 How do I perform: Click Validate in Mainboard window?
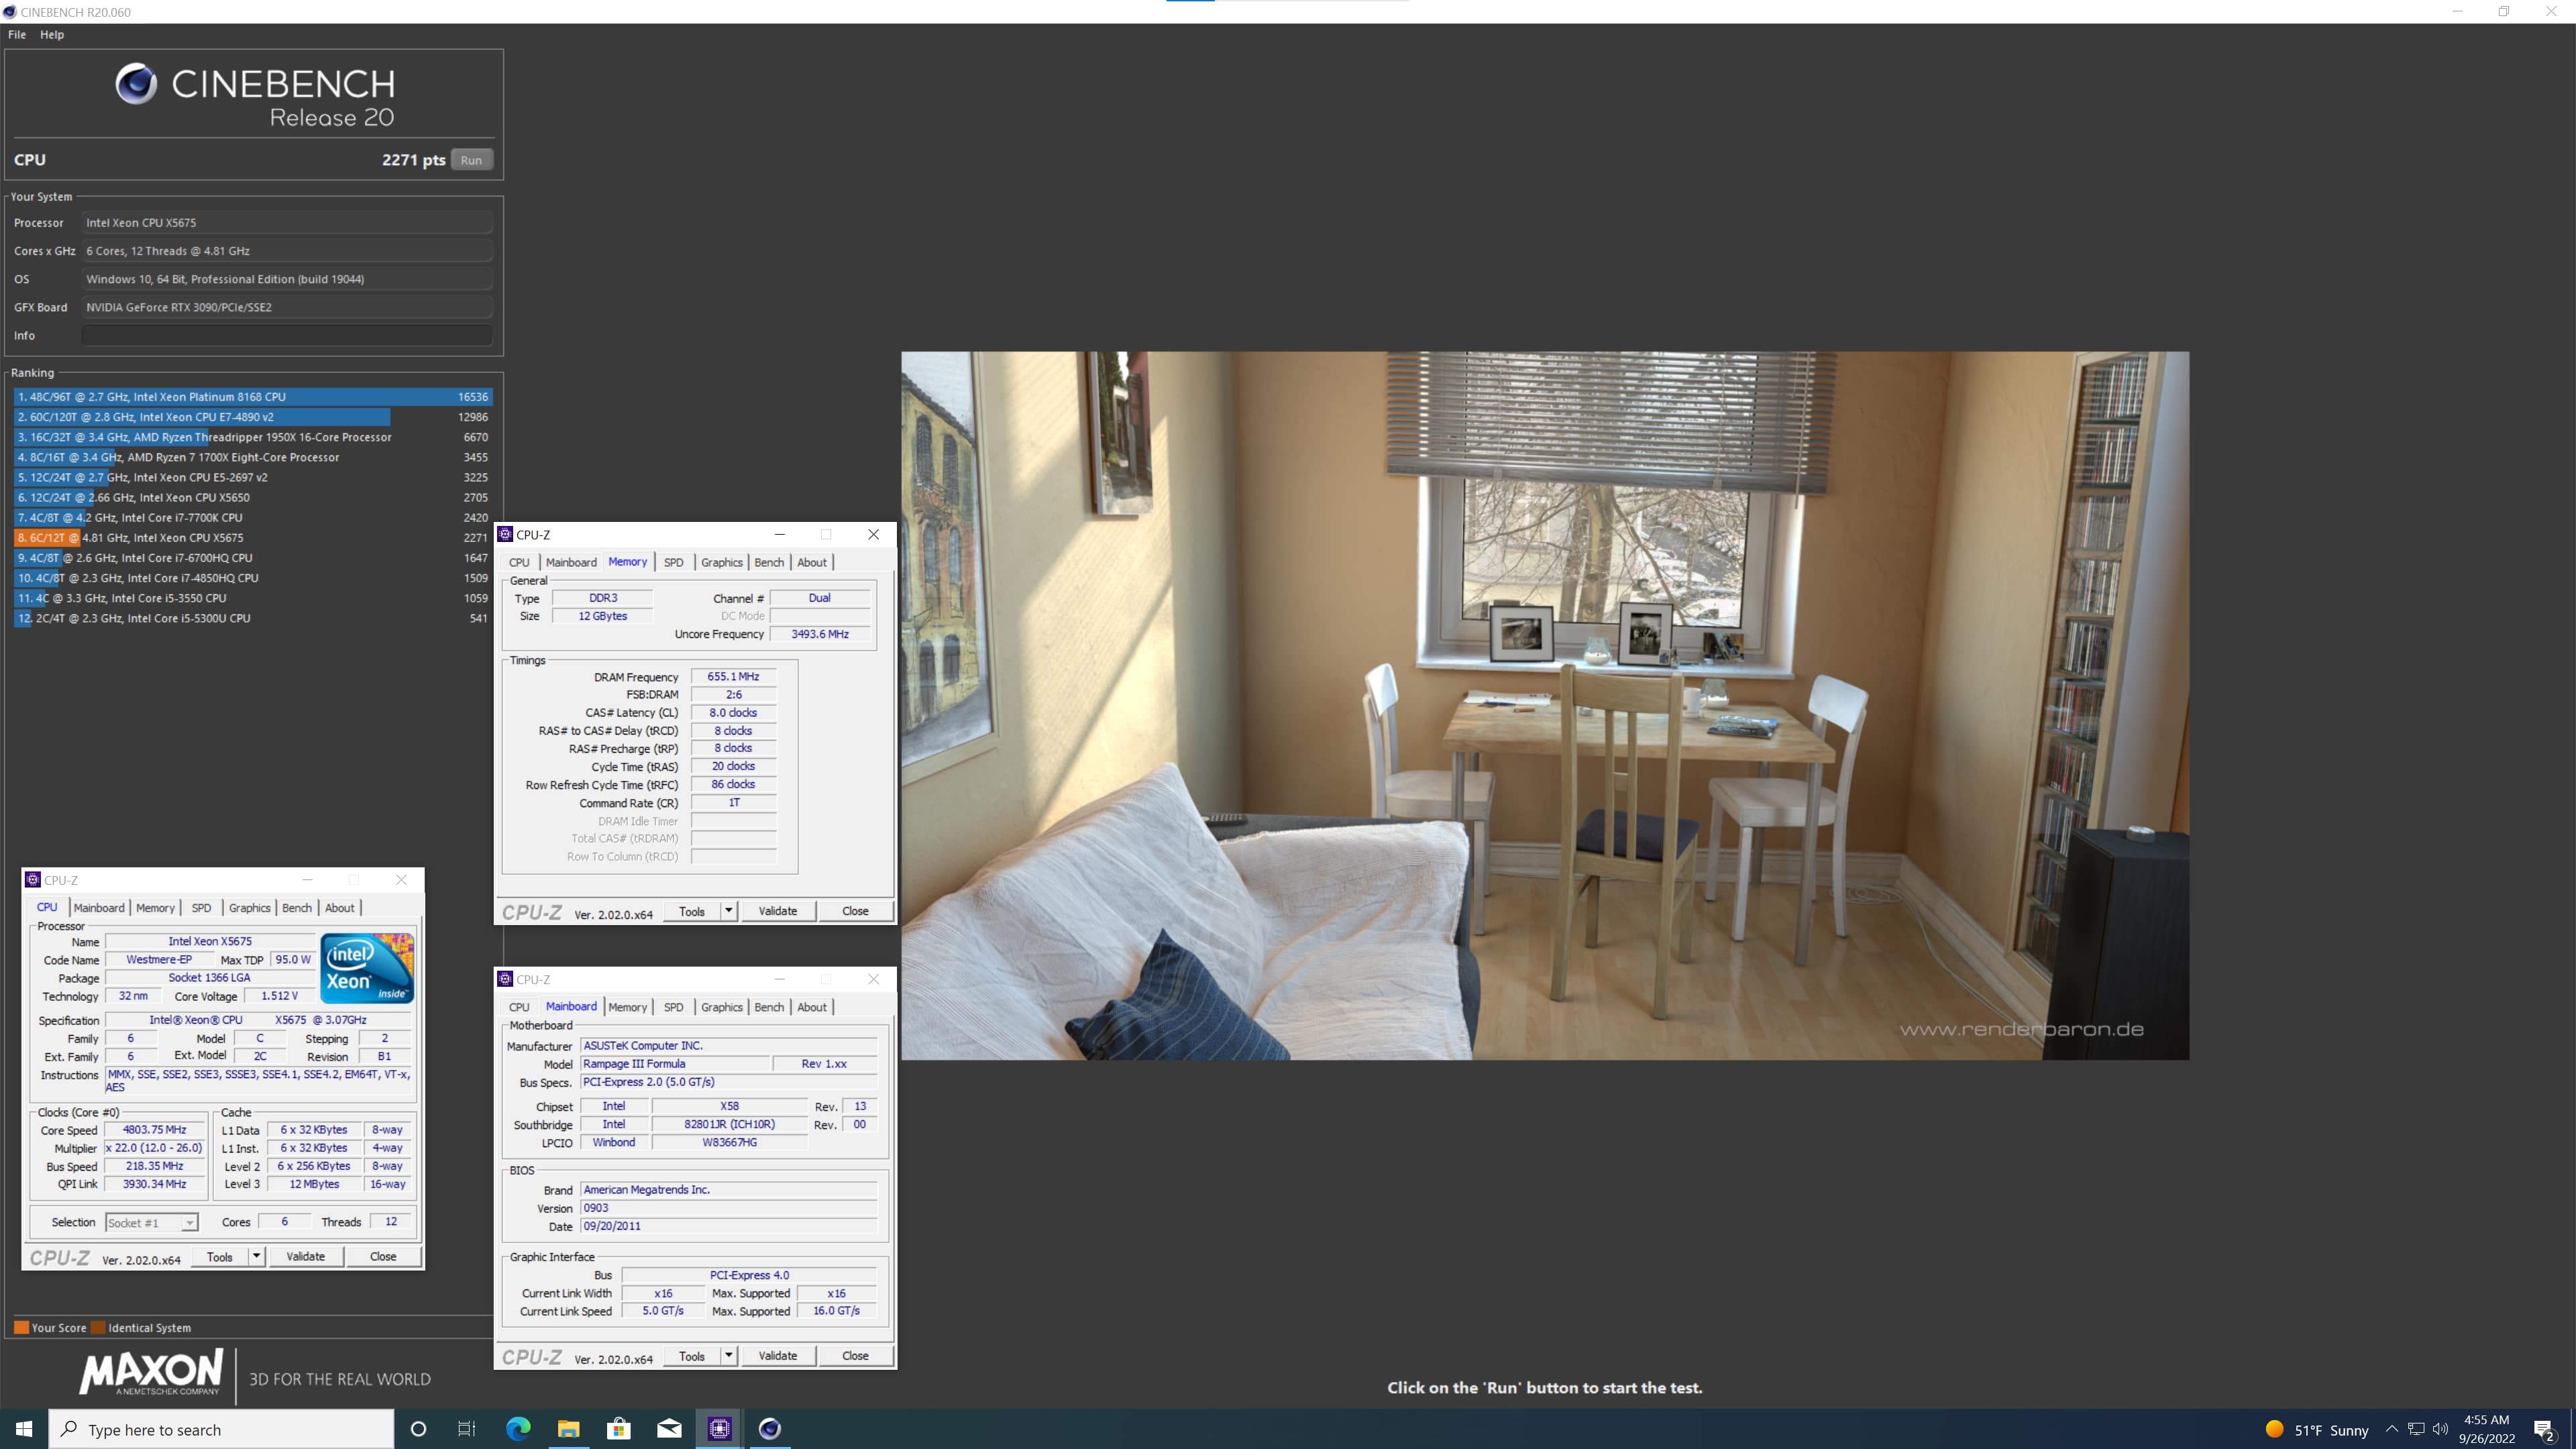click(778, 1356)
